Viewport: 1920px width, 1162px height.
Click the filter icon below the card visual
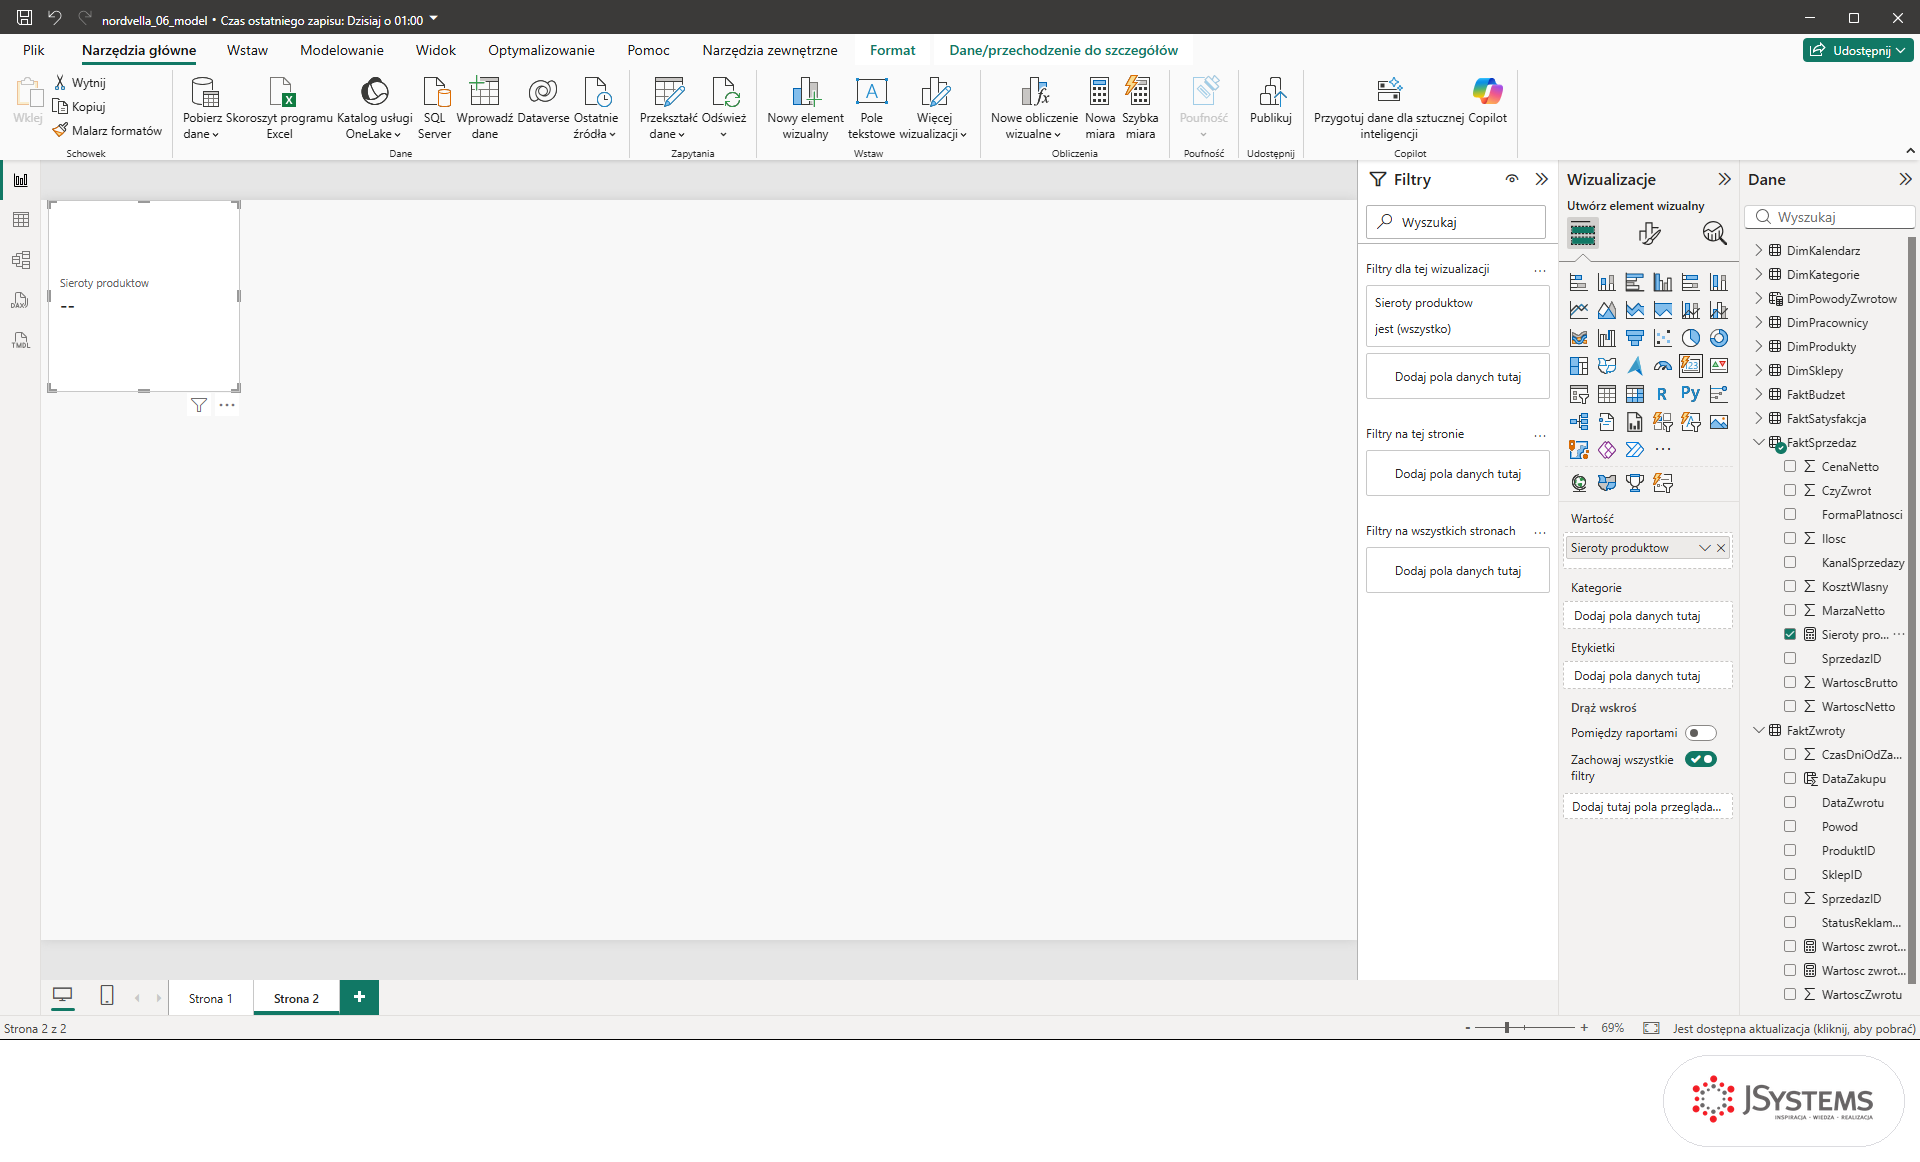[199, 405]
